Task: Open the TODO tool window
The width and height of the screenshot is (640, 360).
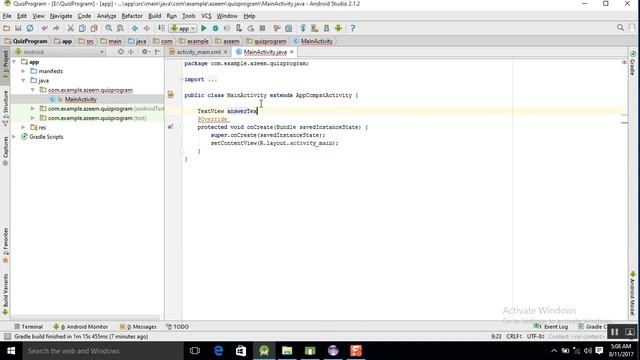Action: [x=177, y=327]
